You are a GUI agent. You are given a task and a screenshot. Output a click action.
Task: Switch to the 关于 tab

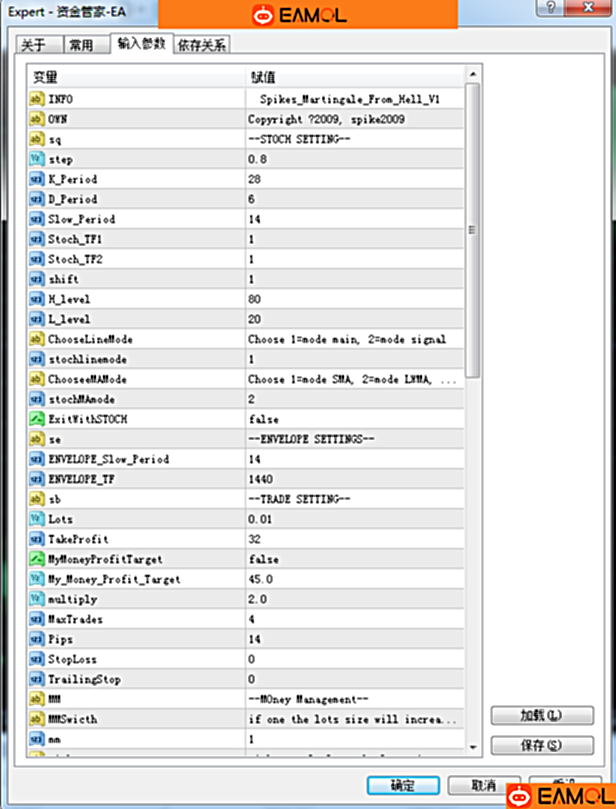[33, 45]
